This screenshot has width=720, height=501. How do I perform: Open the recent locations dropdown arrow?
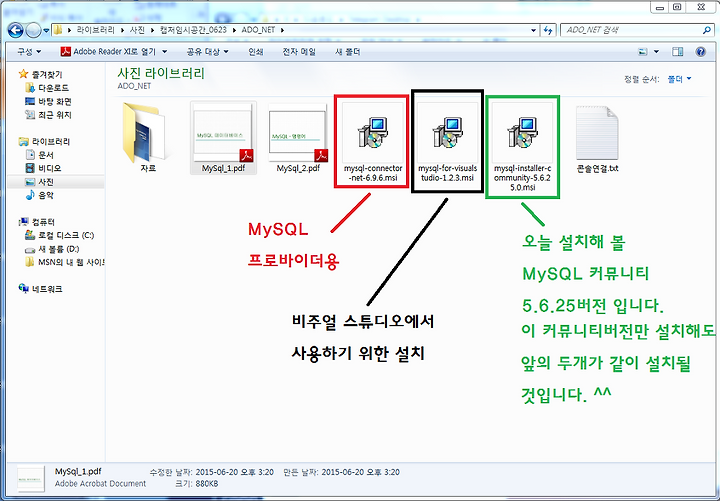(46, 31)
